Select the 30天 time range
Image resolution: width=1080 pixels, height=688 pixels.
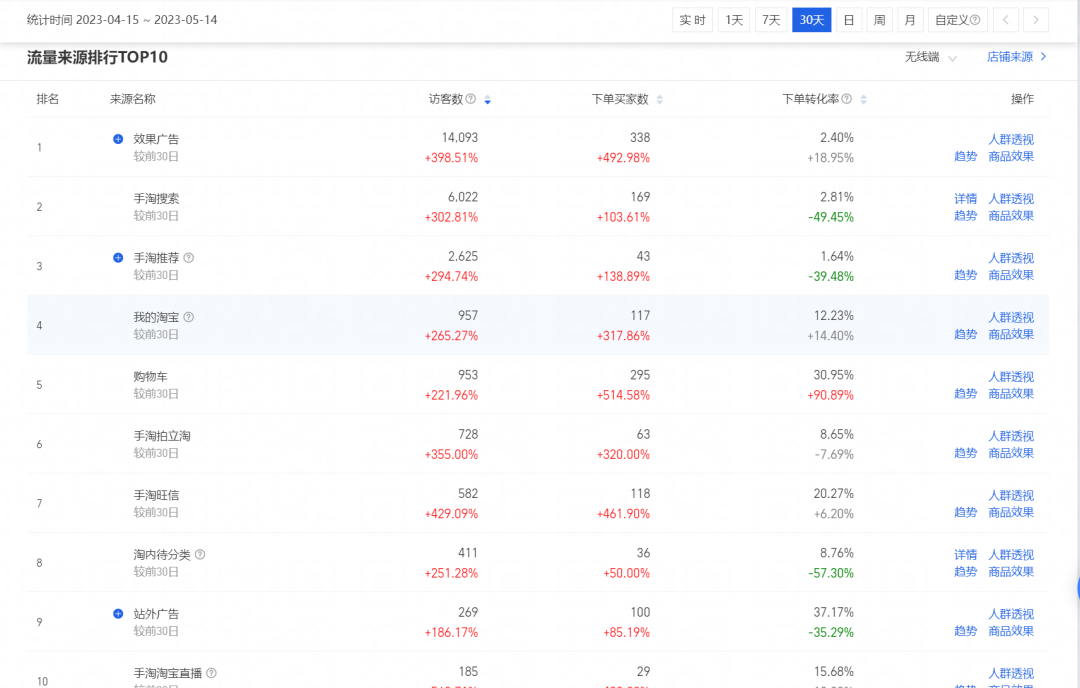pyautogui.click(x=811, y=20)
